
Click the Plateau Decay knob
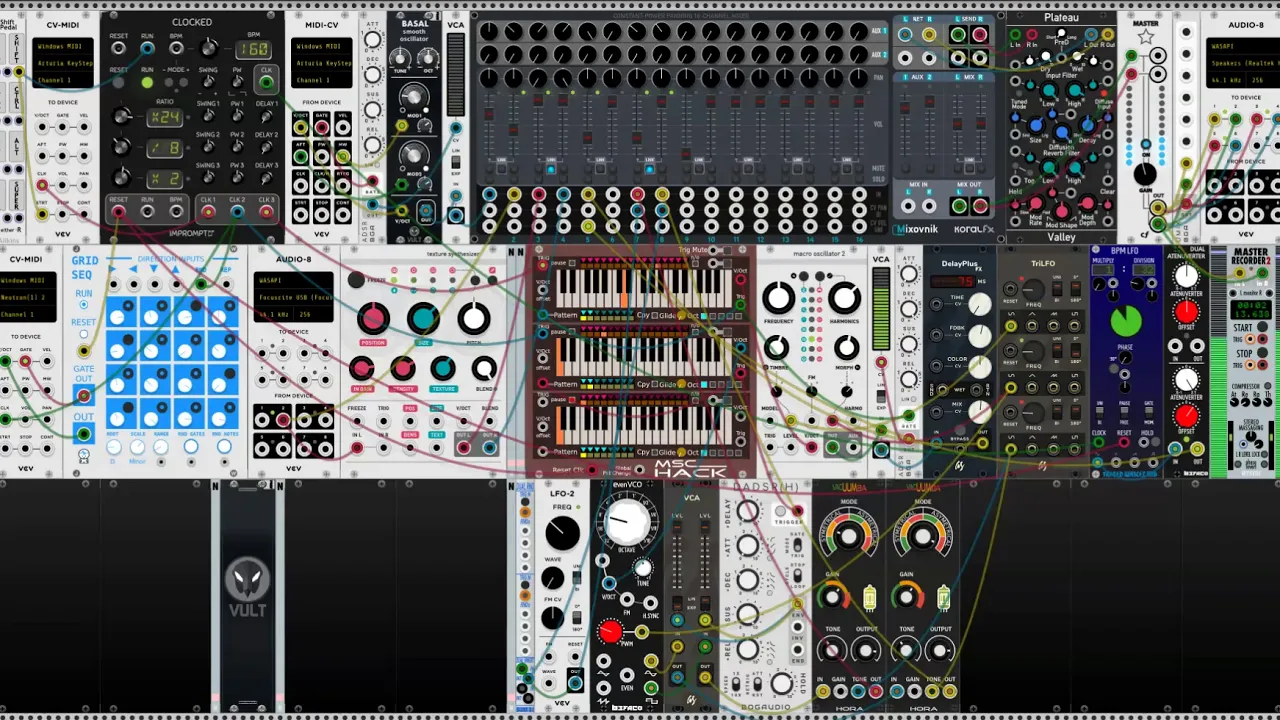tap(1087, 127)
